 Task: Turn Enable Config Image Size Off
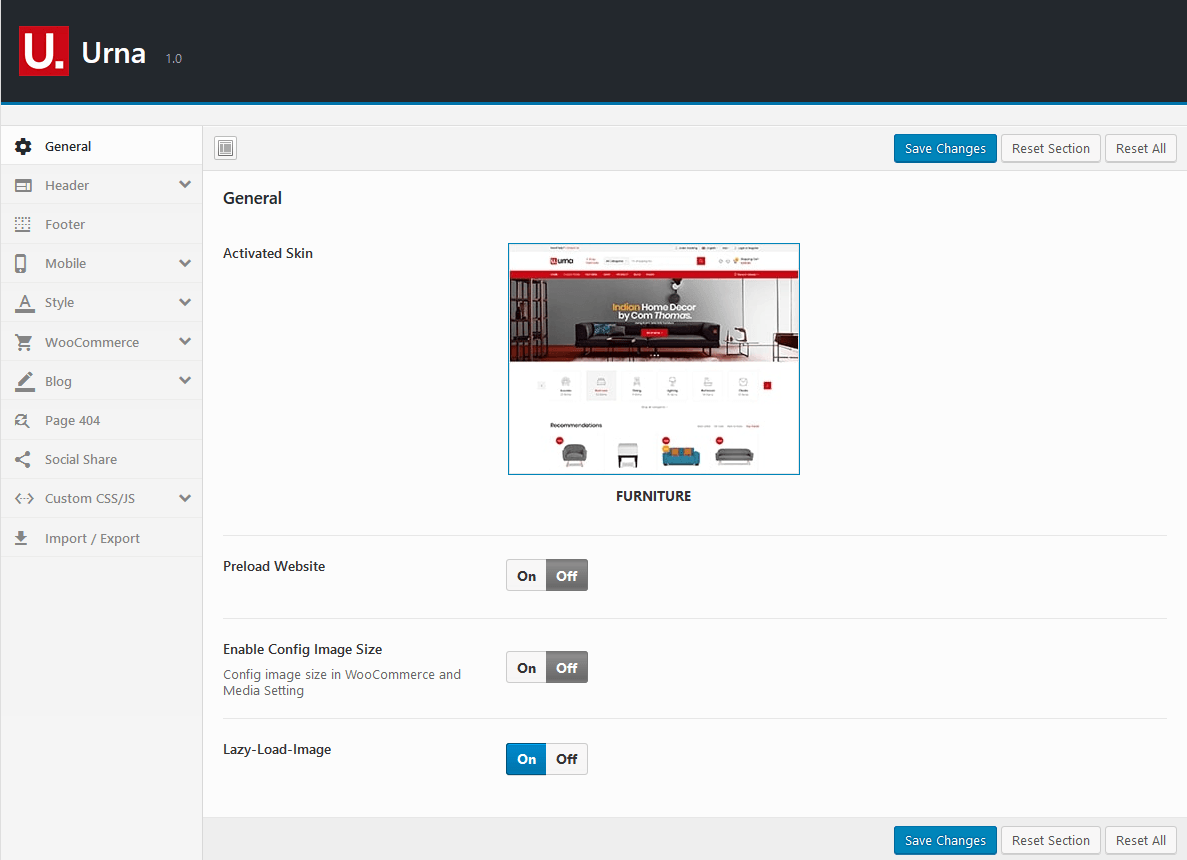(567, 668)
